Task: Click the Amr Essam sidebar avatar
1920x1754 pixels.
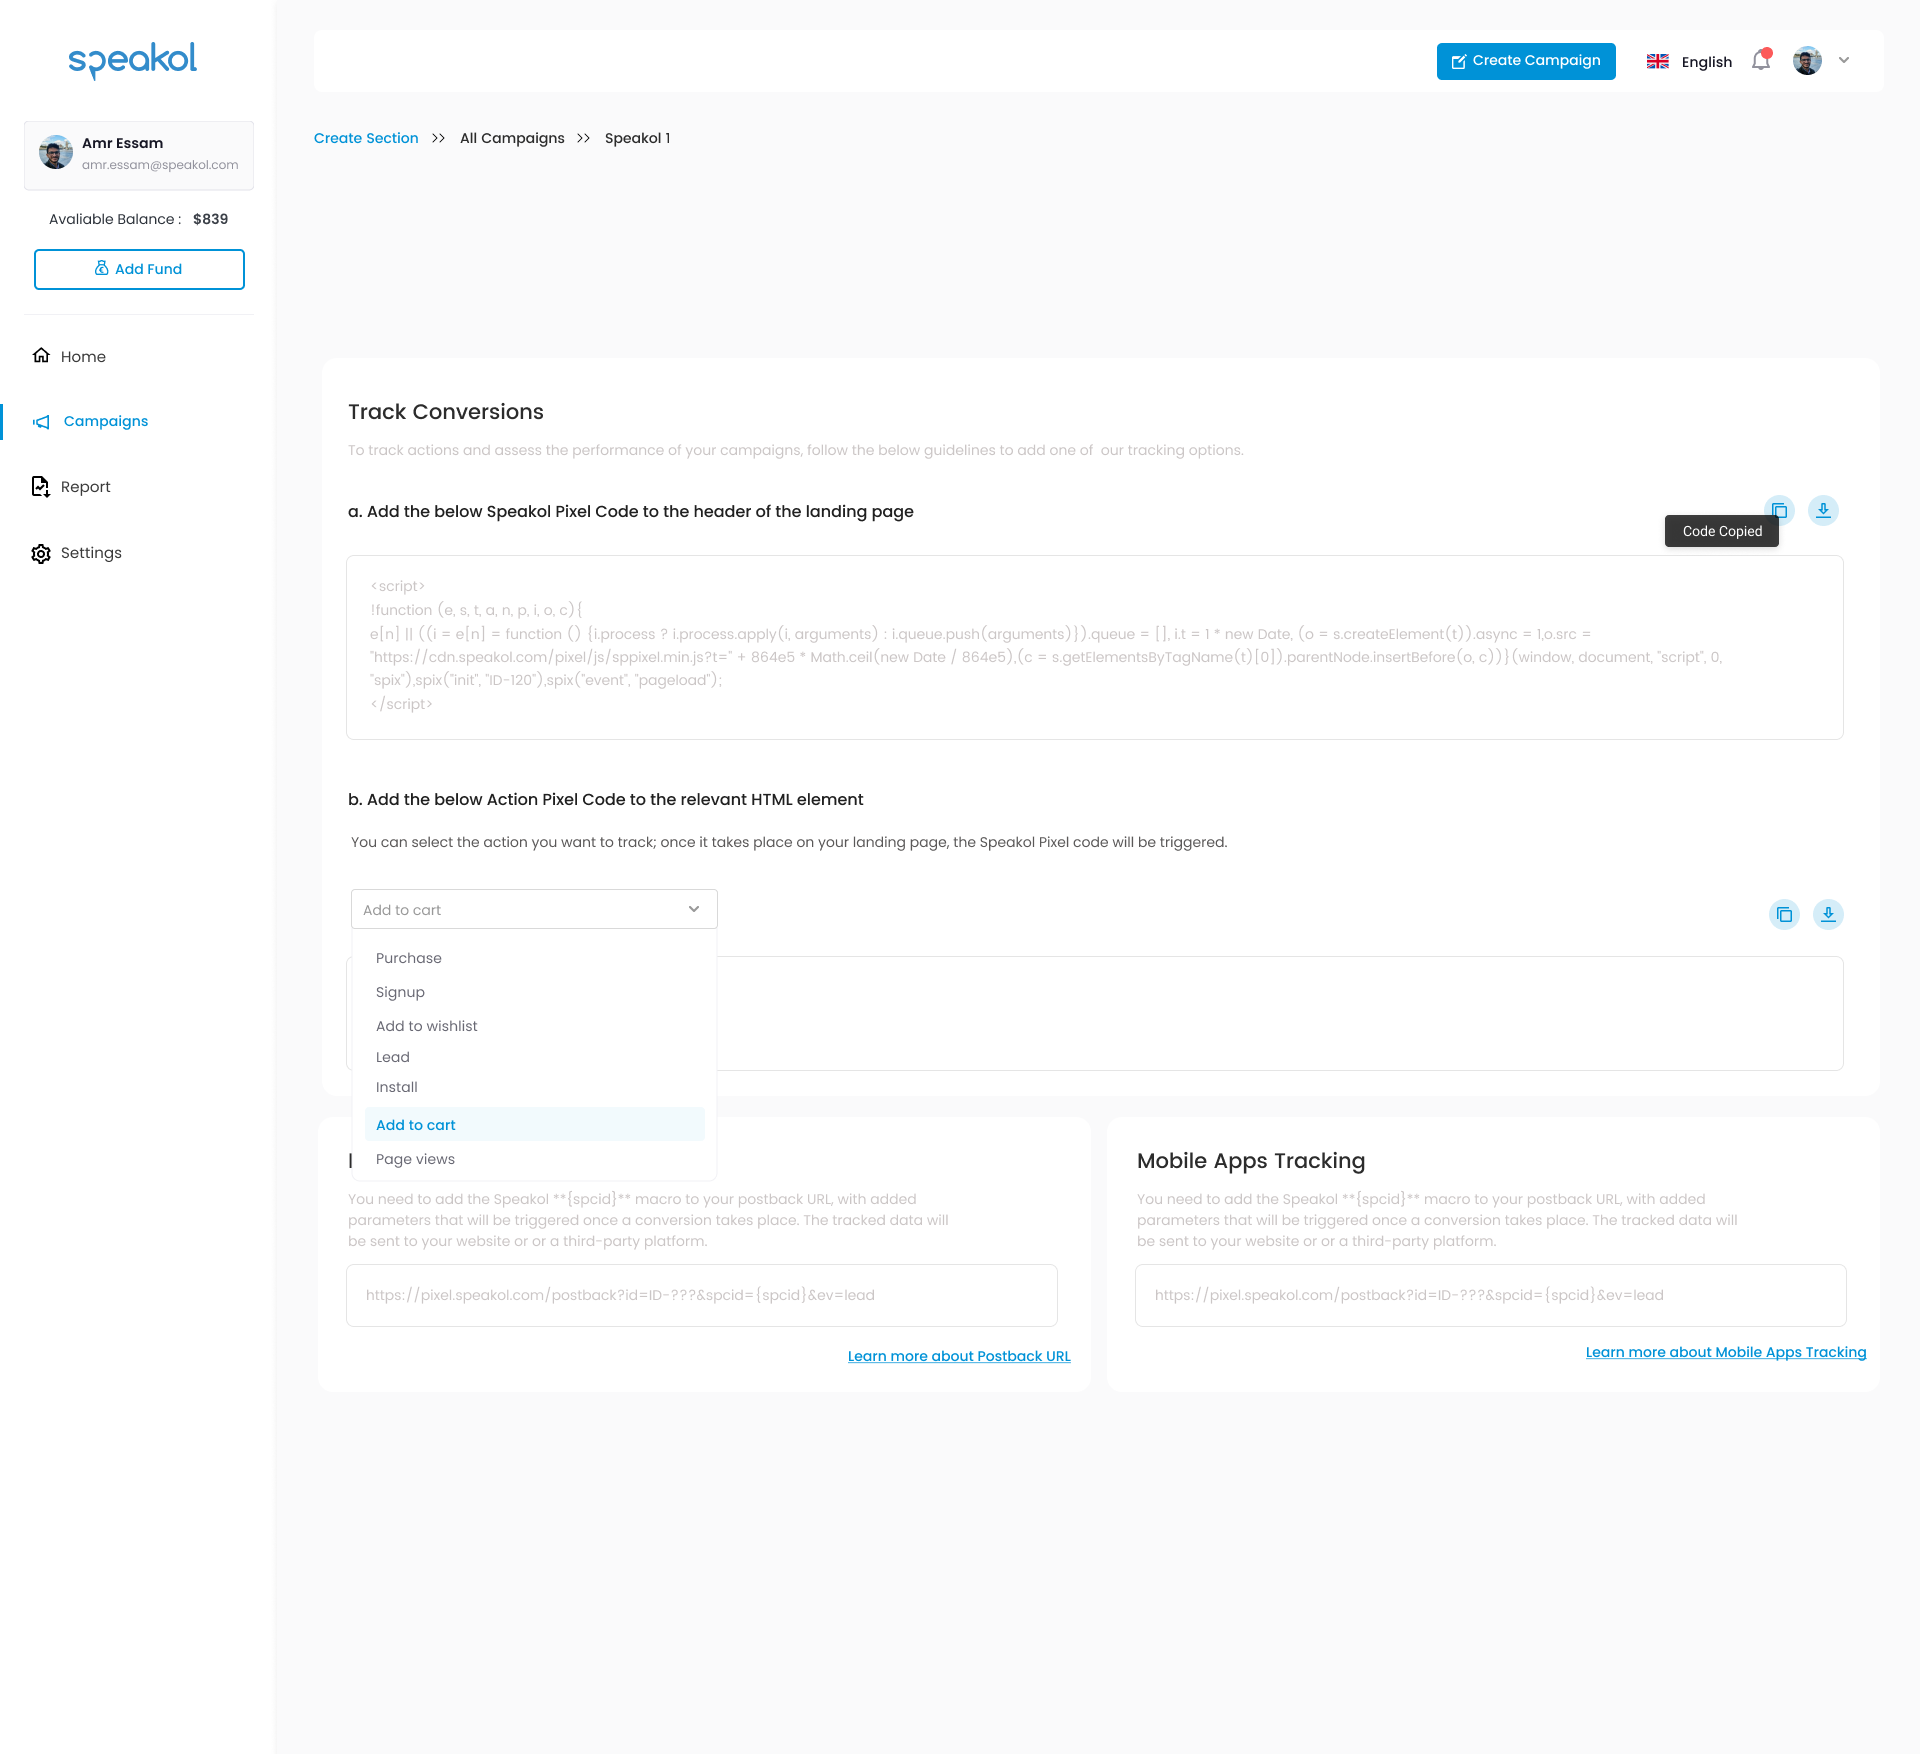Action: tap(56, 153)
